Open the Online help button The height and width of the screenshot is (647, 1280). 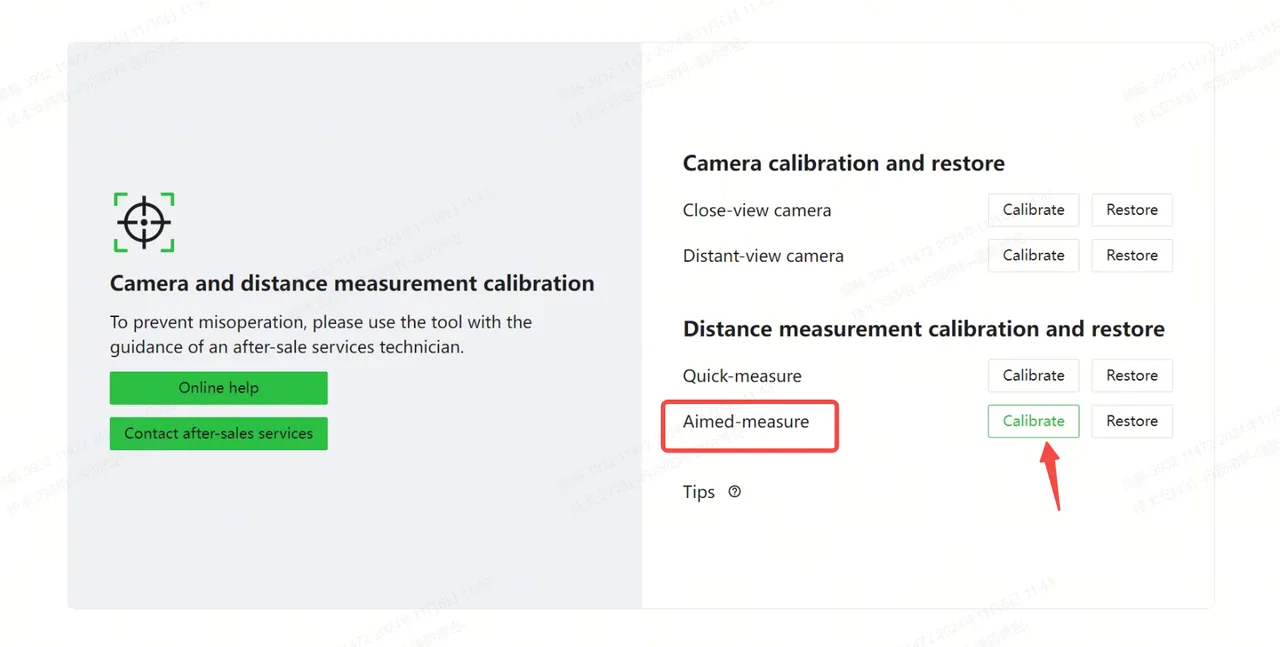point(219,388)
